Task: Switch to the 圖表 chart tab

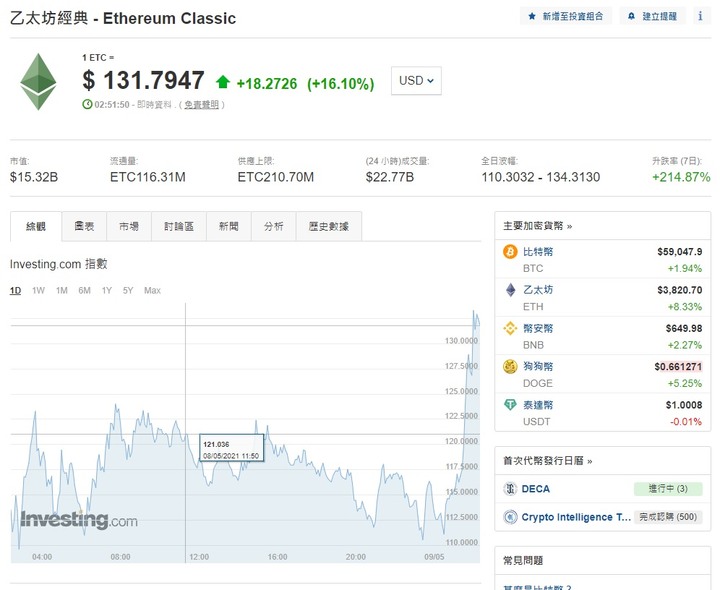Action: (x=84, y=226)
